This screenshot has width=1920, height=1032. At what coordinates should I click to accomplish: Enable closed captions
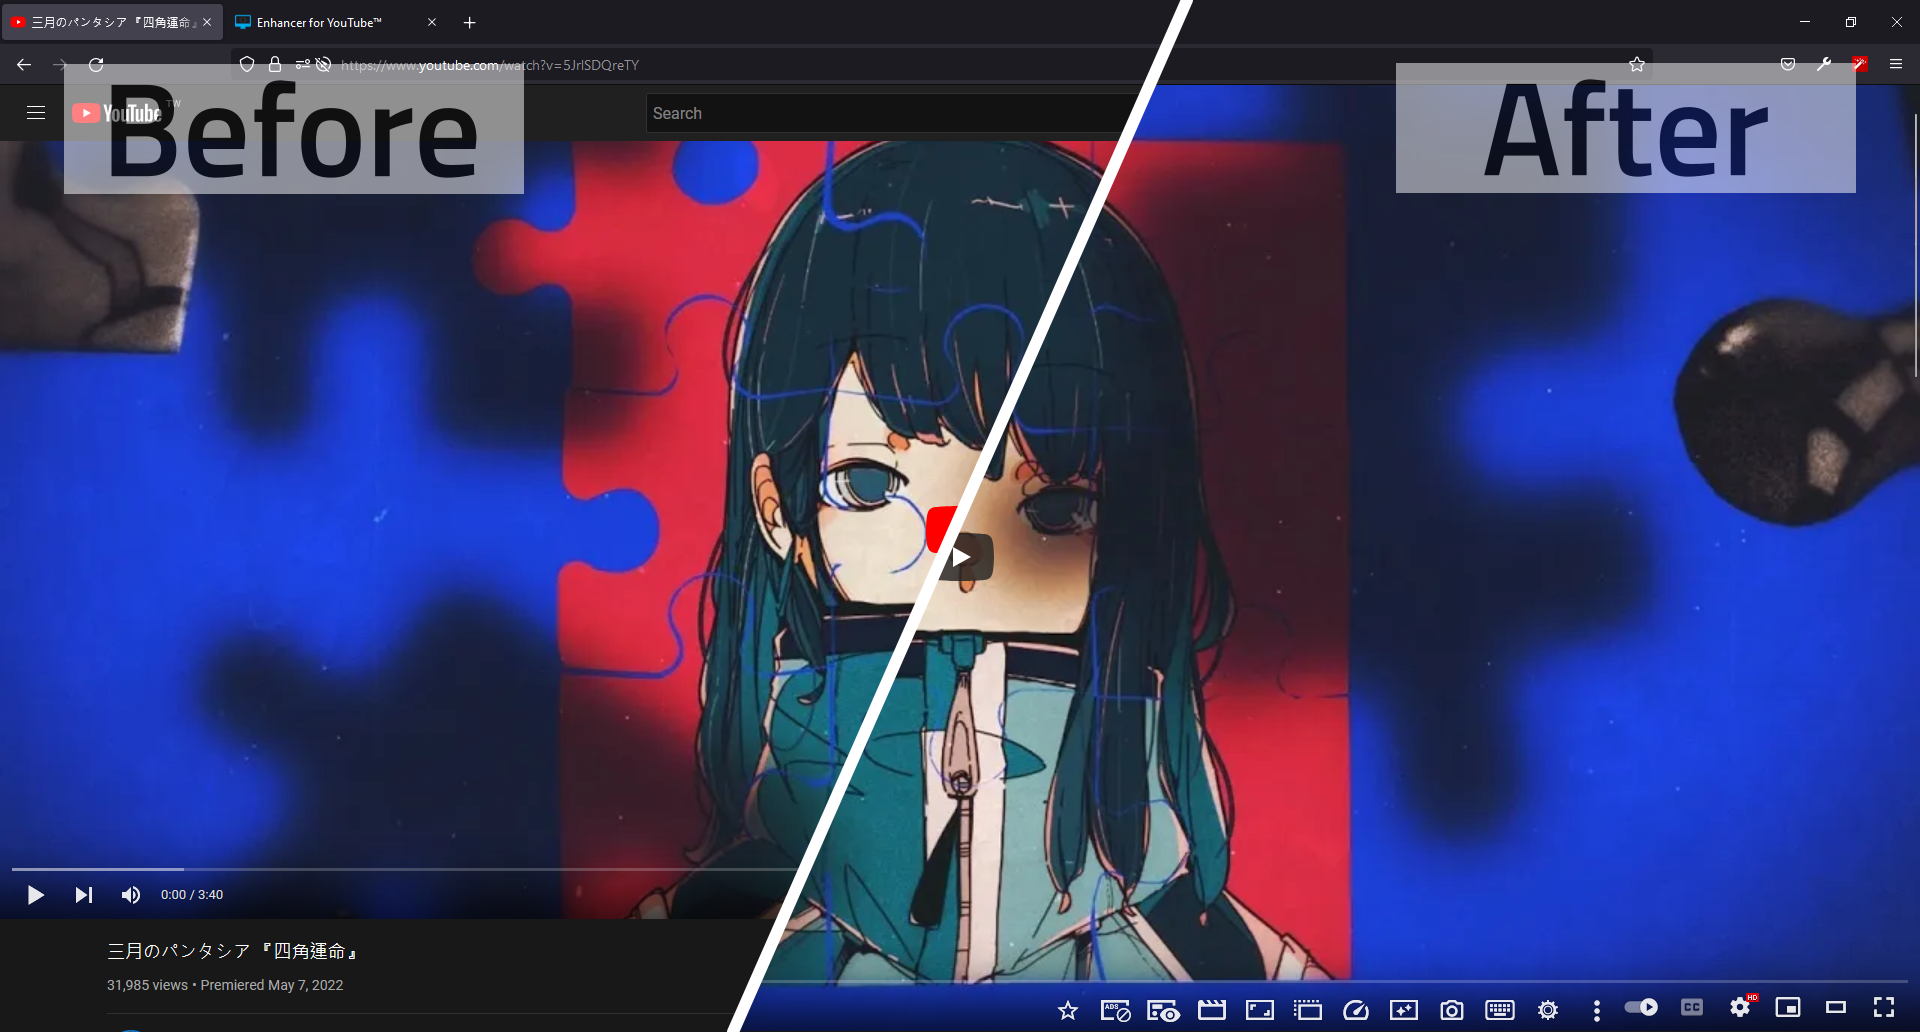1692,1008
